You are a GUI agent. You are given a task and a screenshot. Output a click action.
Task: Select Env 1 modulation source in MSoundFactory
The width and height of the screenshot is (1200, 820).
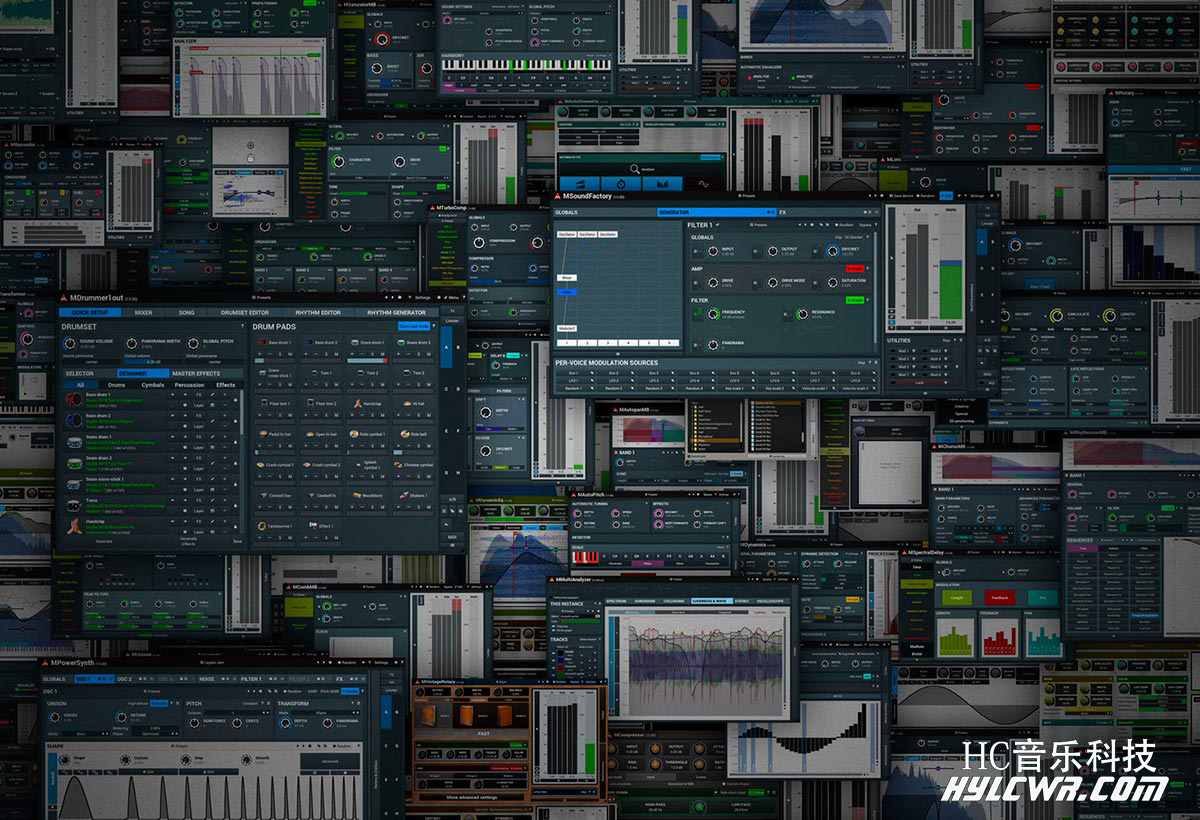(x=574, y=373)
